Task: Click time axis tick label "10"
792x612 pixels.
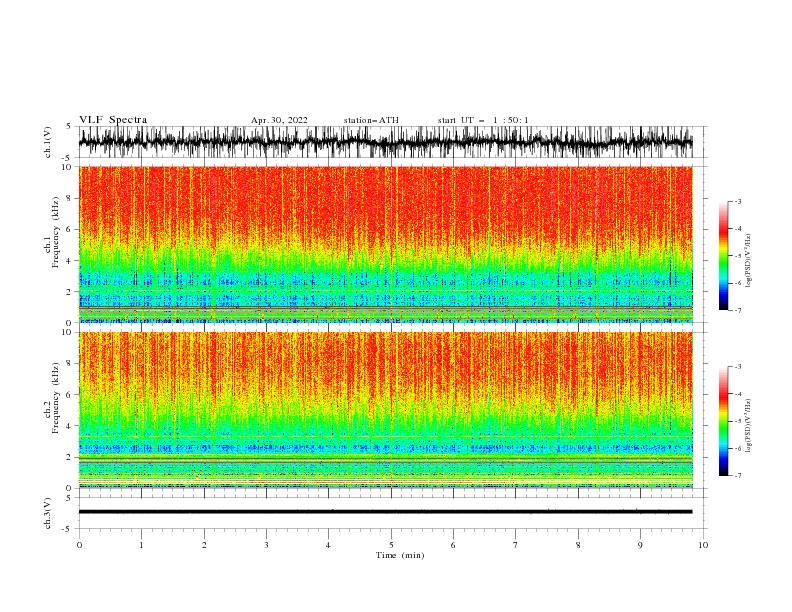Action: pos(703,545)
